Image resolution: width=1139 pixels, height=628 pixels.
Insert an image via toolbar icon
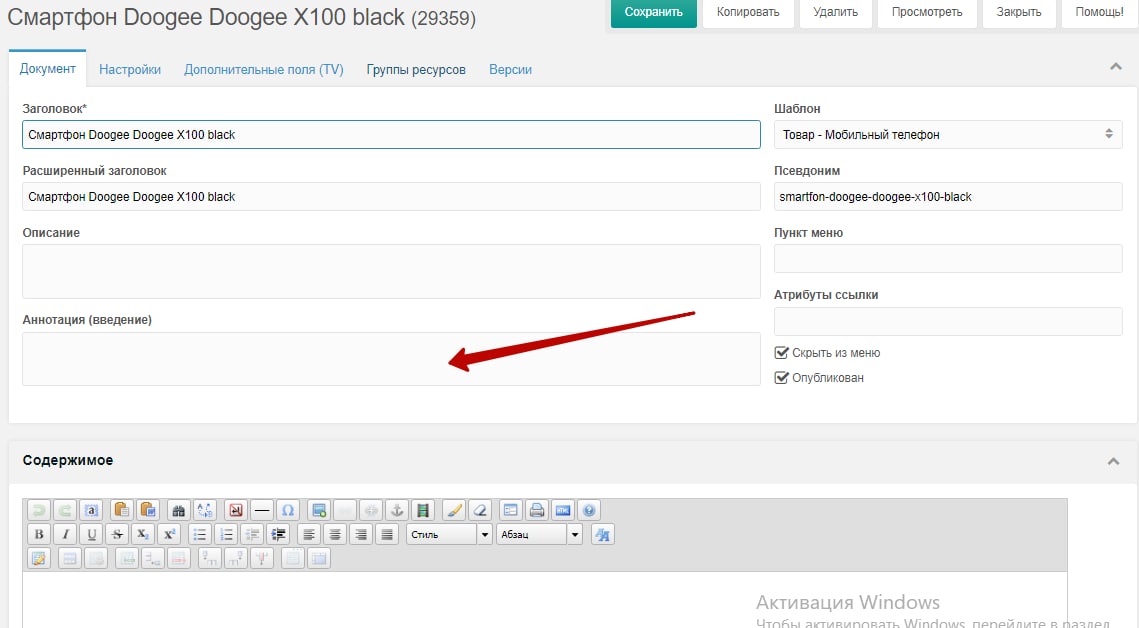(318, 510)
